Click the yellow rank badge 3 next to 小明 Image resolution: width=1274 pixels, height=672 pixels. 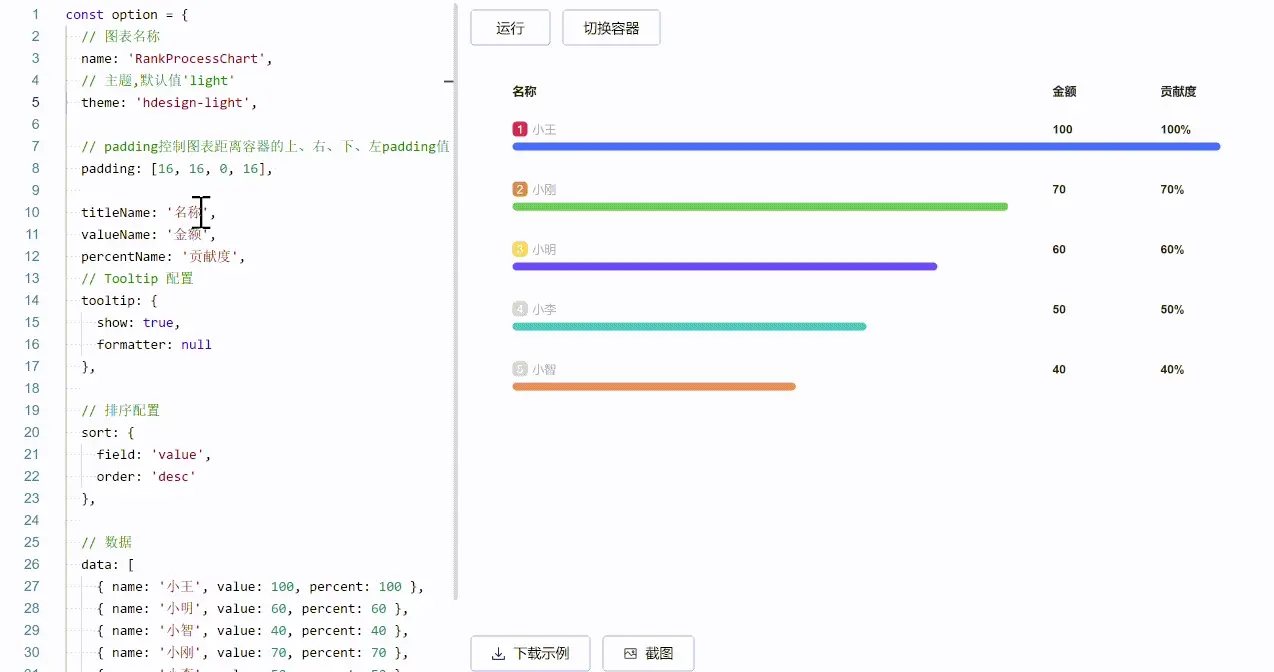[x=518, y=248]
